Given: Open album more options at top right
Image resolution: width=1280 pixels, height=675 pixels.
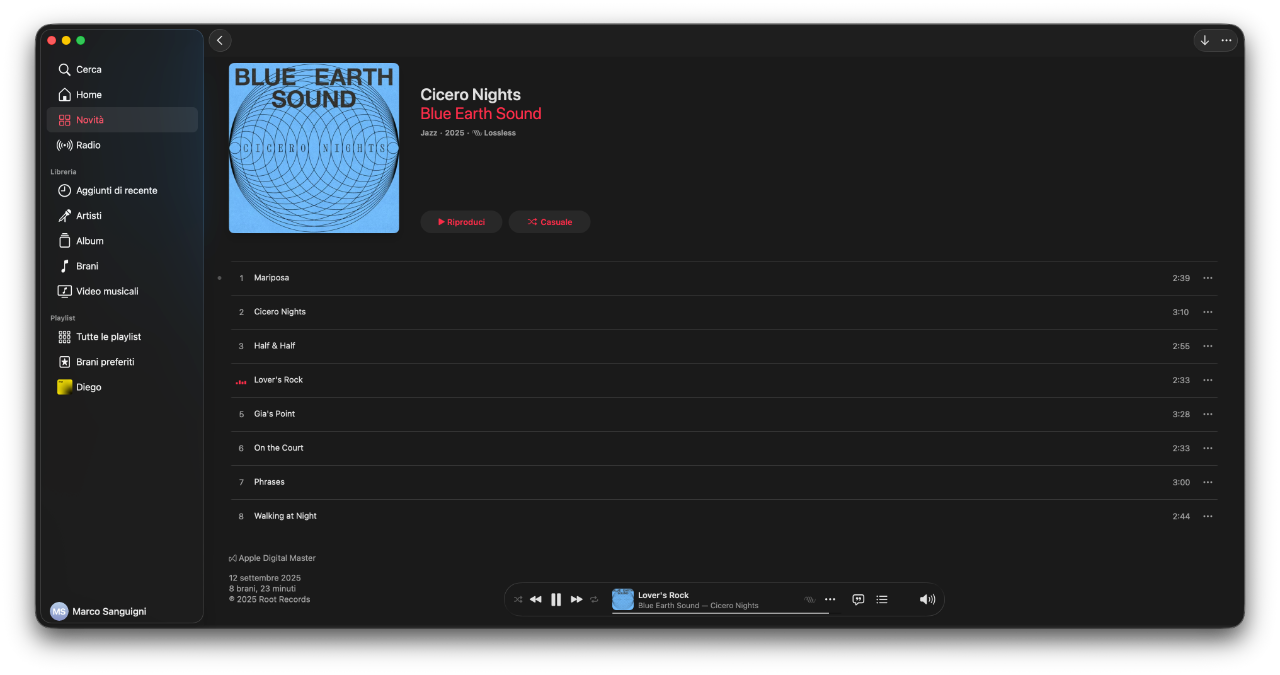Looking at the screenshot, I should [x=1227, y=40].
